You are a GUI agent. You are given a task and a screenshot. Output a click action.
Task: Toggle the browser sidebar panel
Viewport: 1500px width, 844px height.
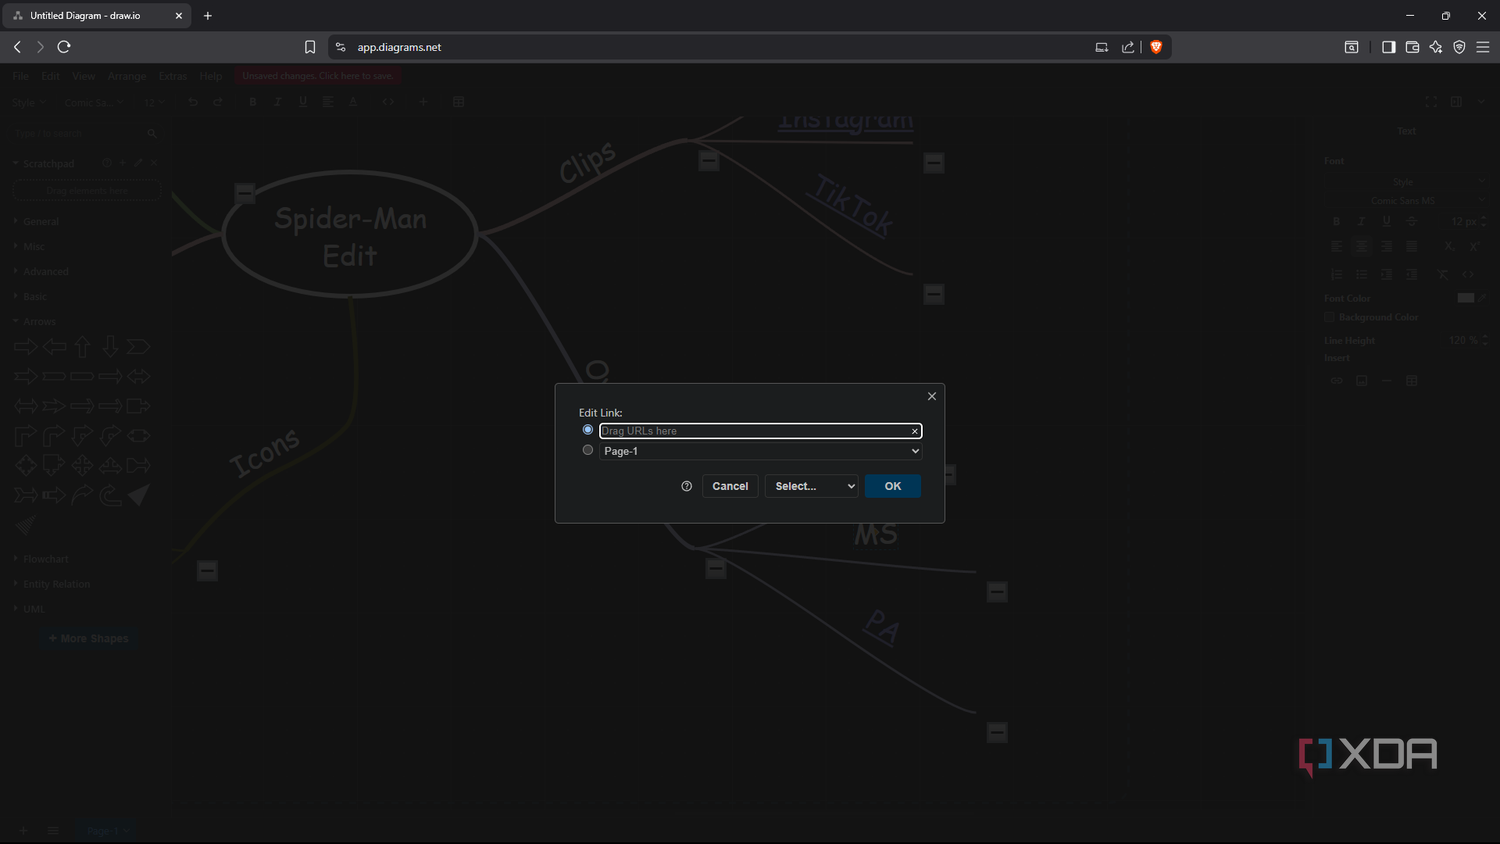[x=1388, y=47]
